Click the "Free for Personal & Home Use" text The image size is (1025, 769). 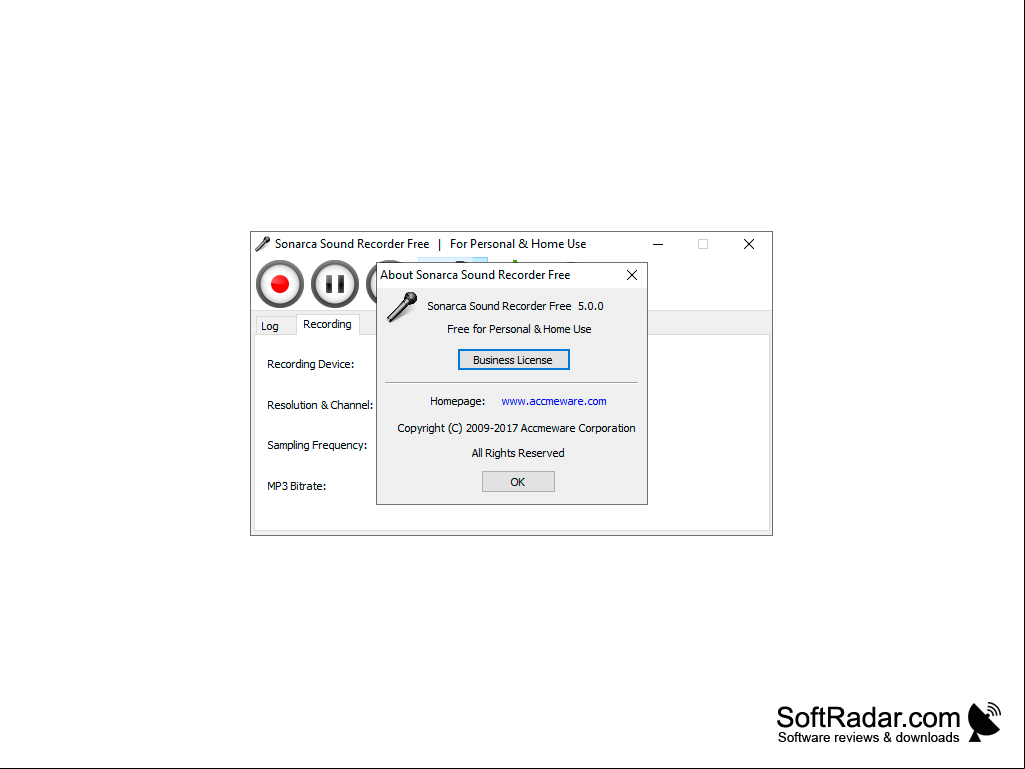click(x=519, y=330)
